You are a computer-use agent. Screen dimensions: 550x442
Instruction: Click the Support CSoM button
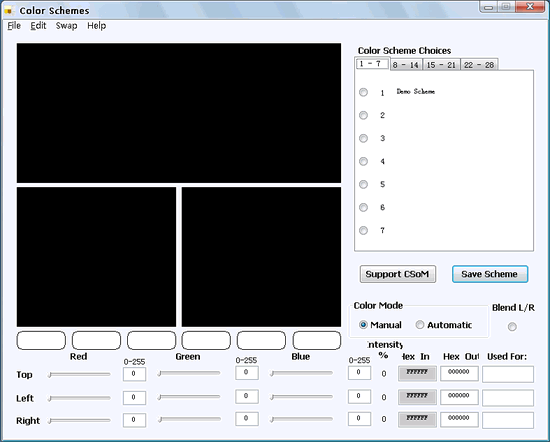[397, 274]
